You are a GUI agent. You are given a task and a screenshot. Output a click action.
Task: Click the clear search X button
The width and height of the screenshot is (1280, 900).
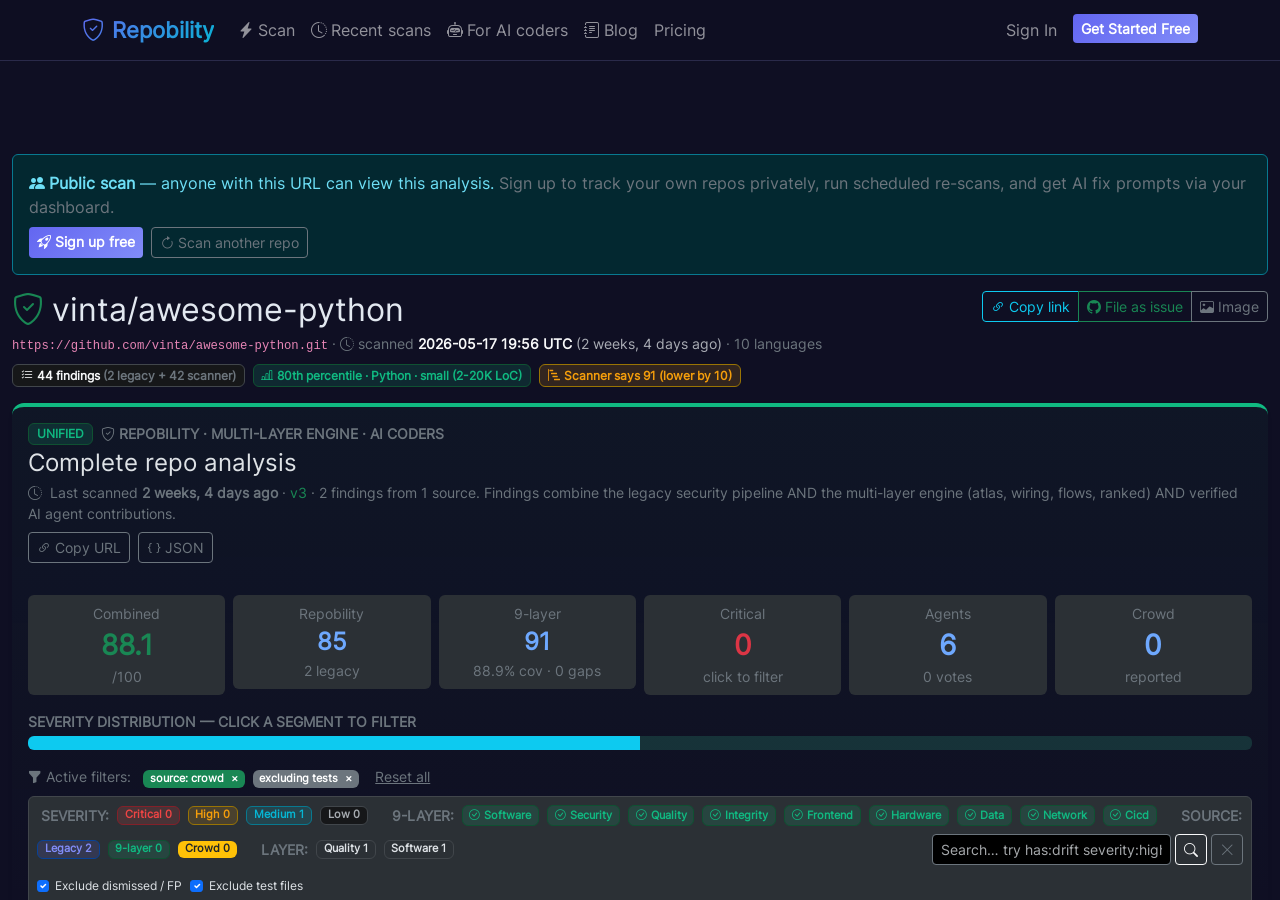pos(1227,850)
